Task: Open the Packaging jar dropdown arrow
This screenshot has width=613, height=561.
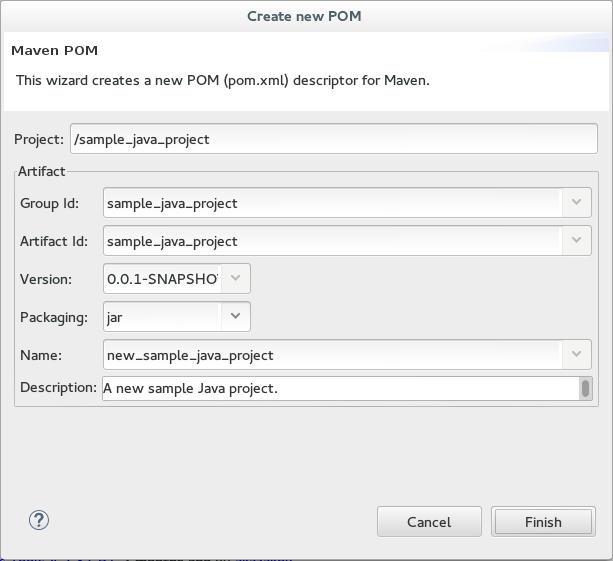Action: click(235, 316)
